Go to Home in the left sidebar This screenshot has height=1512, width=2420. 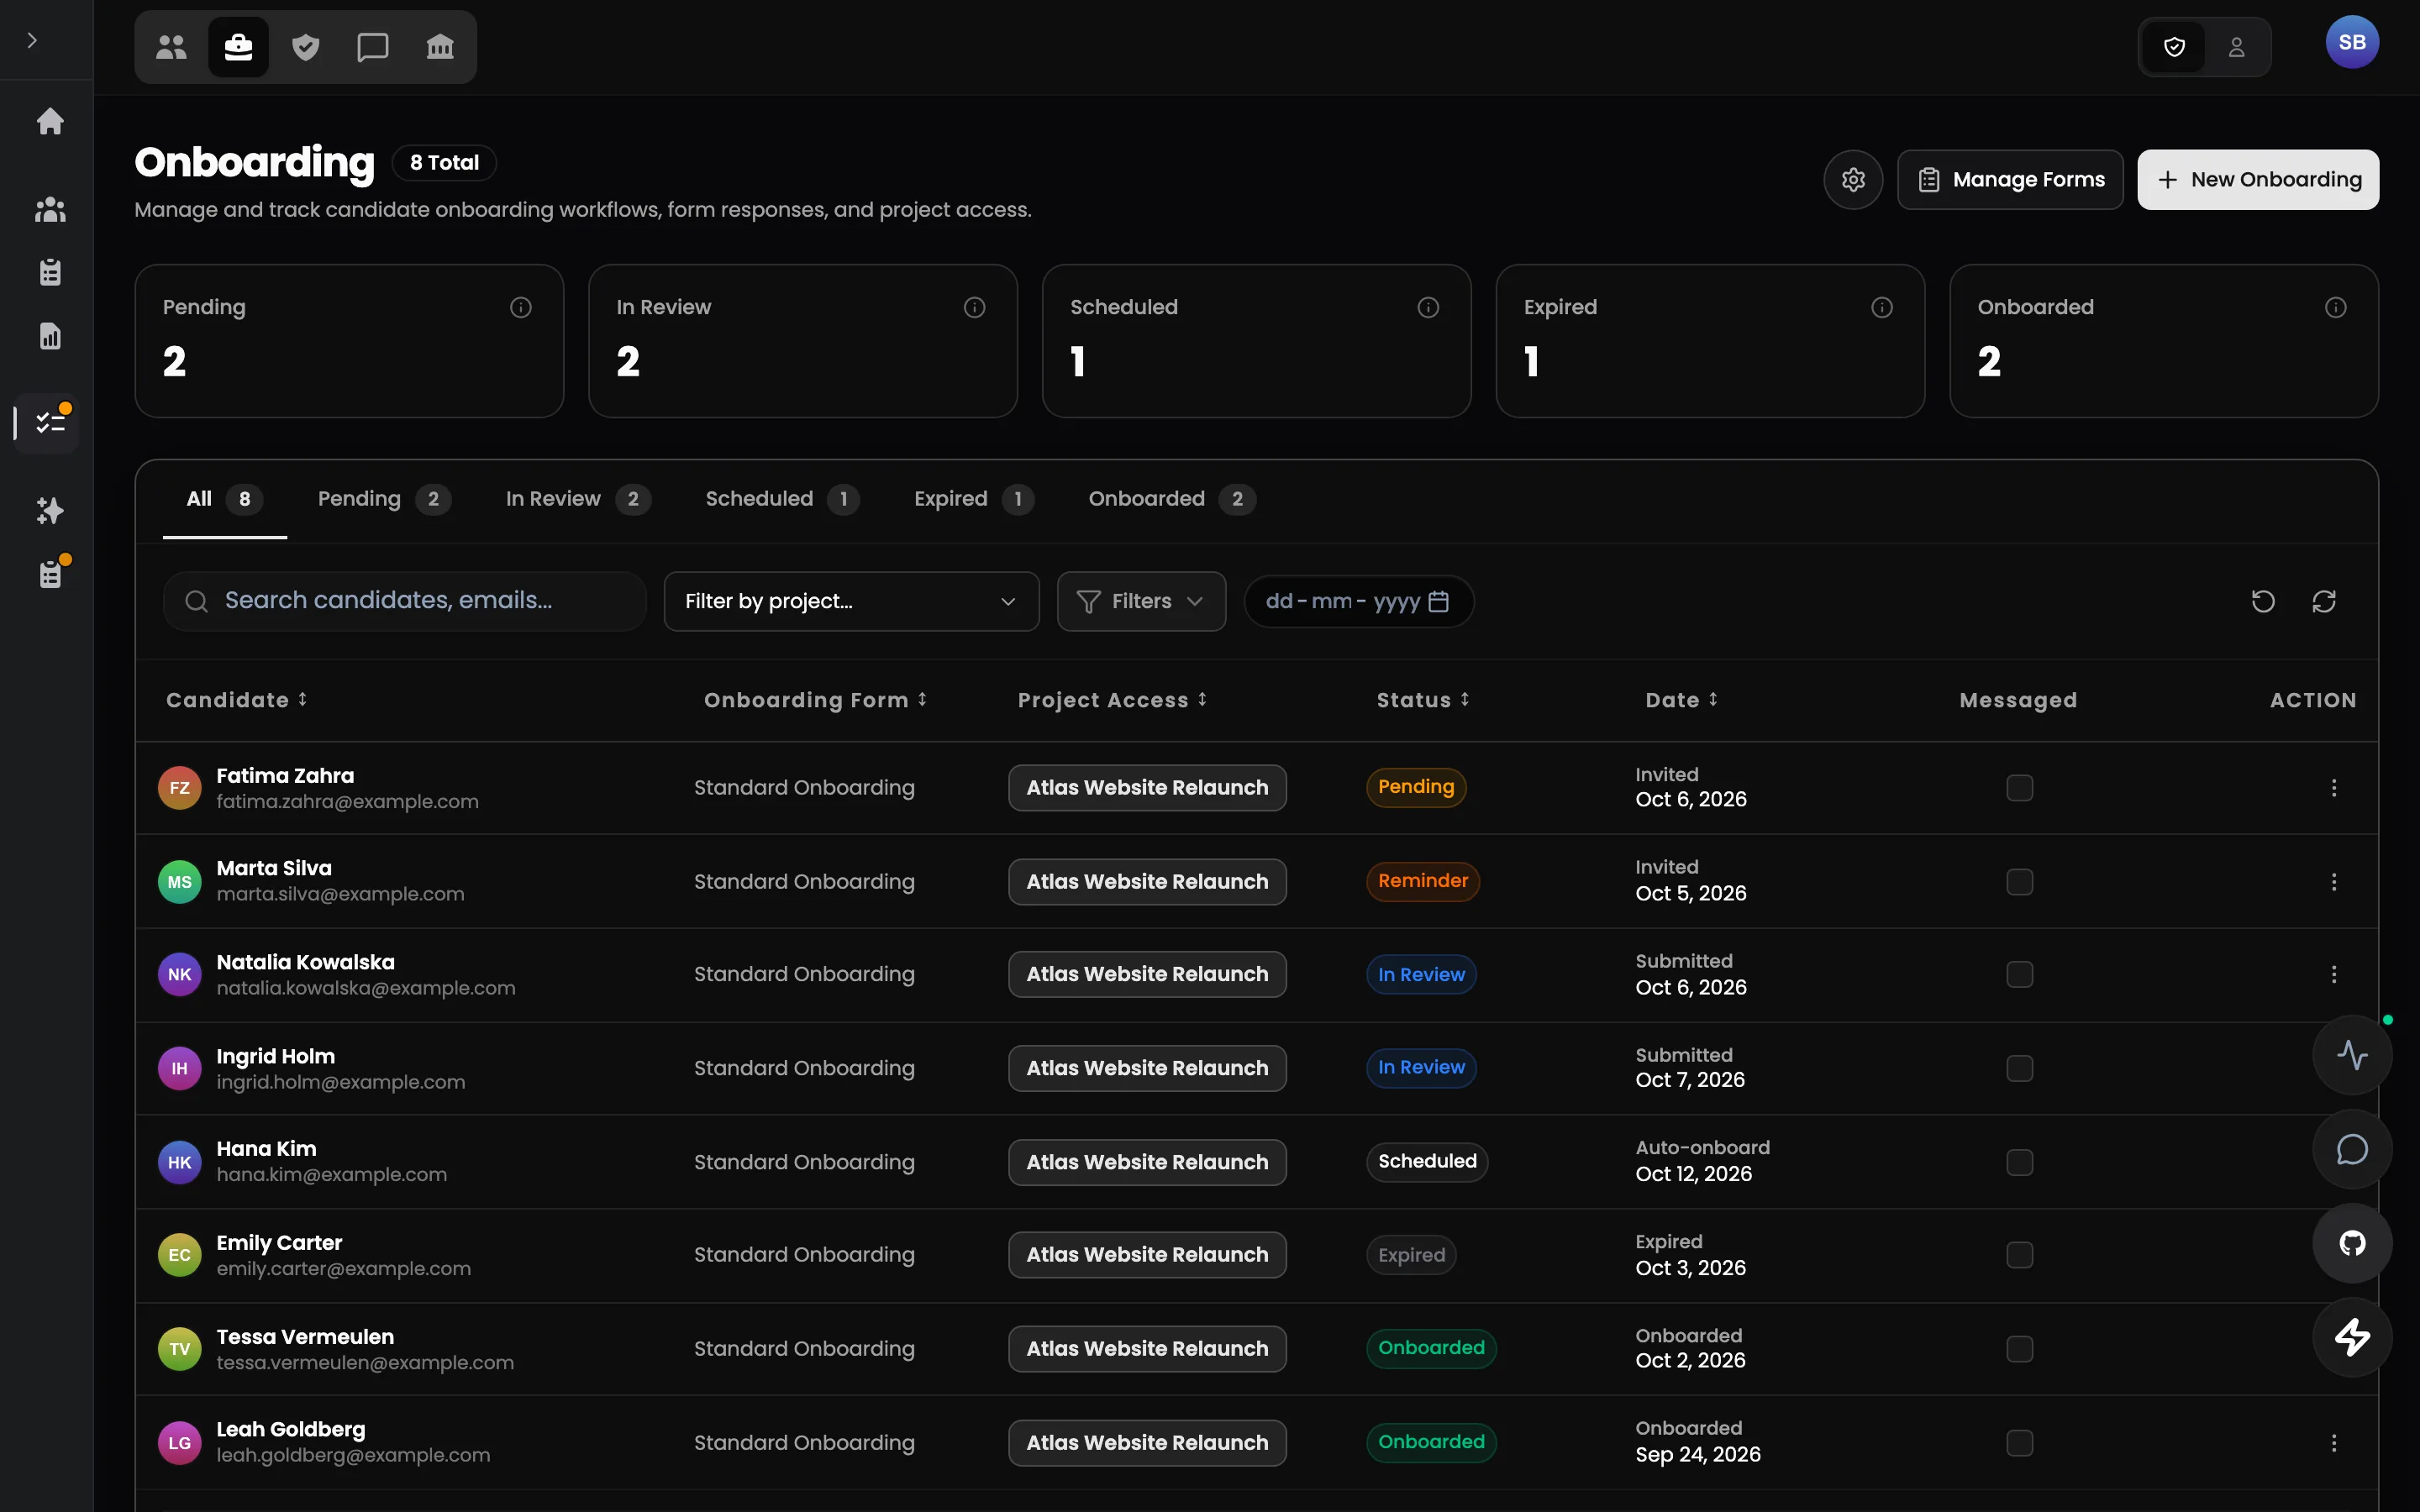(50, 121)
